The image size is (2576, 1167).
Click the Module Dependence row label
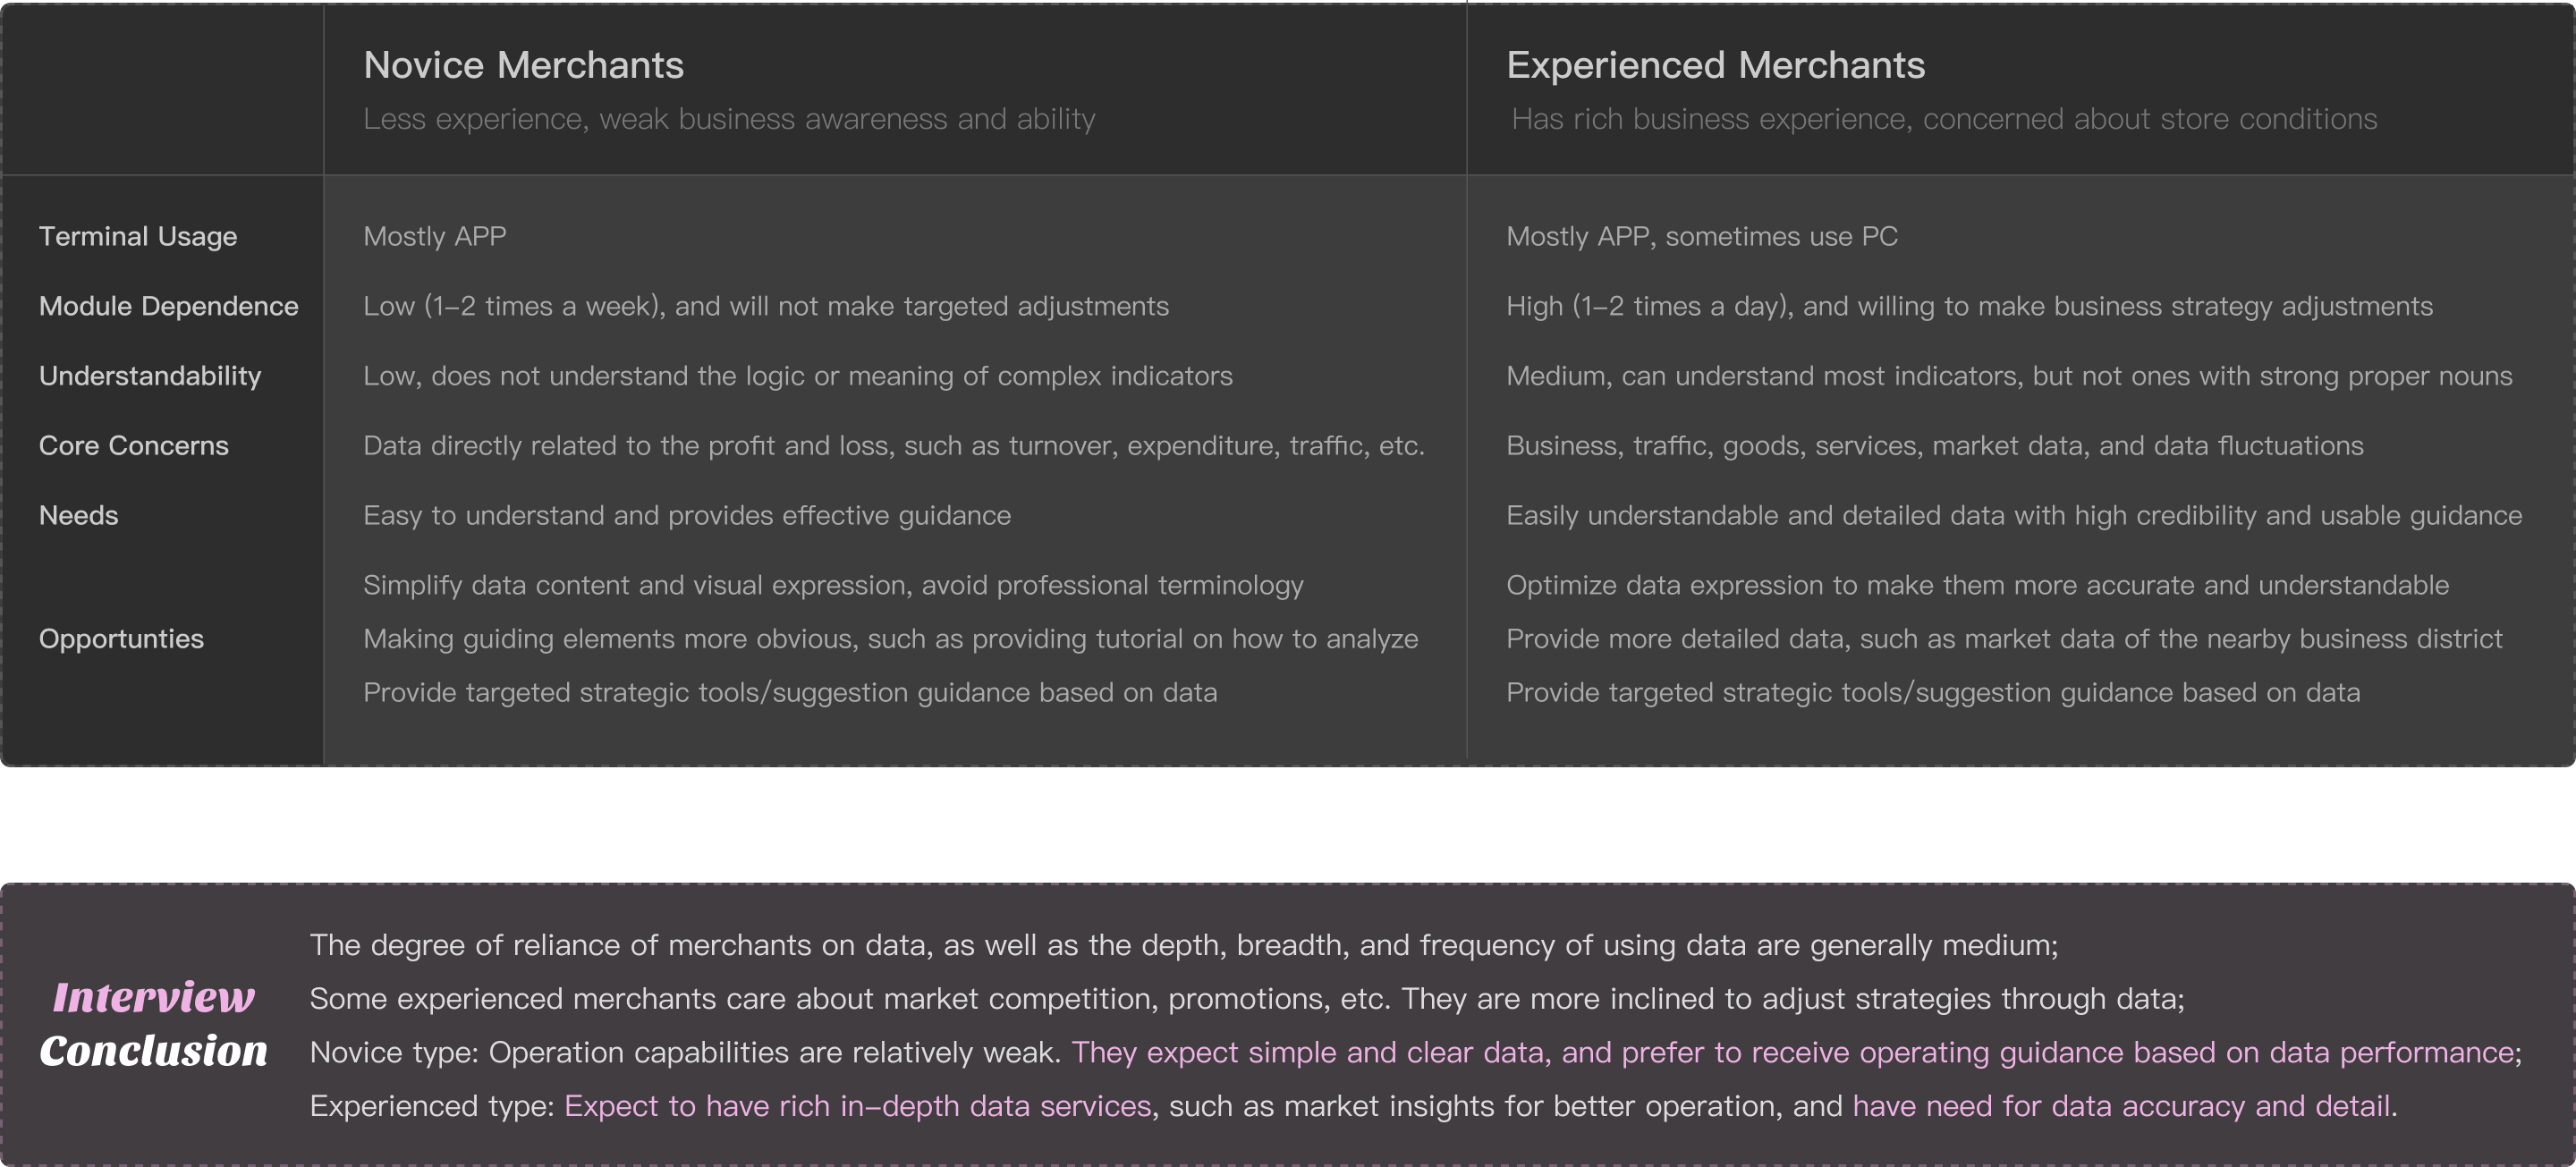click(169, 306)
